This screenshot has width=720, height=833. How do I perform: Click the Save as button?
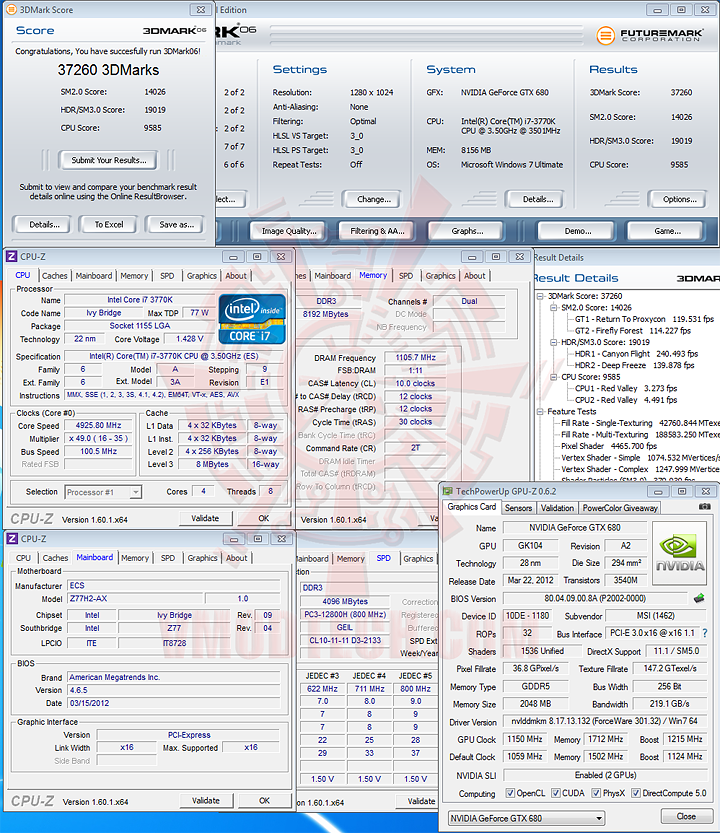(177, 225)
